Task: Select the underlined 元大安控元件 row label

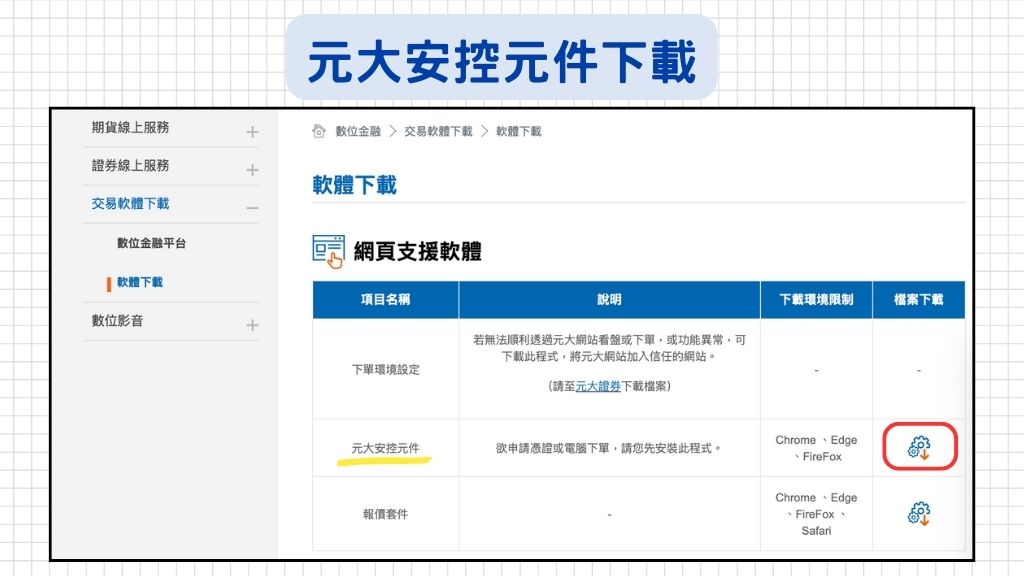Action: [386, 447]
